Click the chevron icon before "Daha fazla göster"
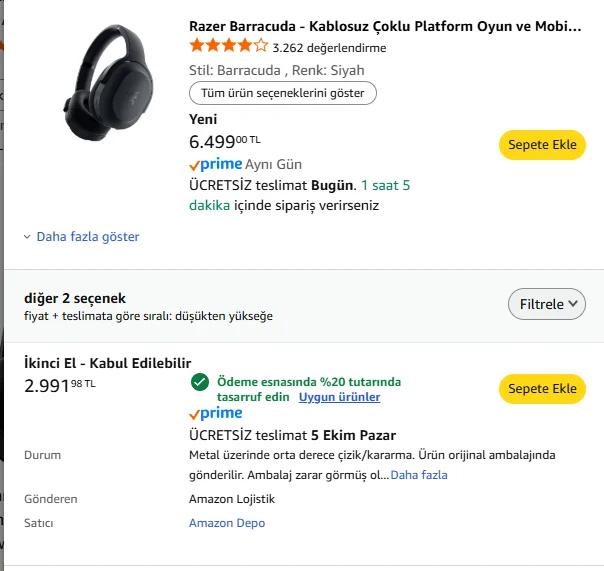604x571 pixels. click(x=27, y=237)
